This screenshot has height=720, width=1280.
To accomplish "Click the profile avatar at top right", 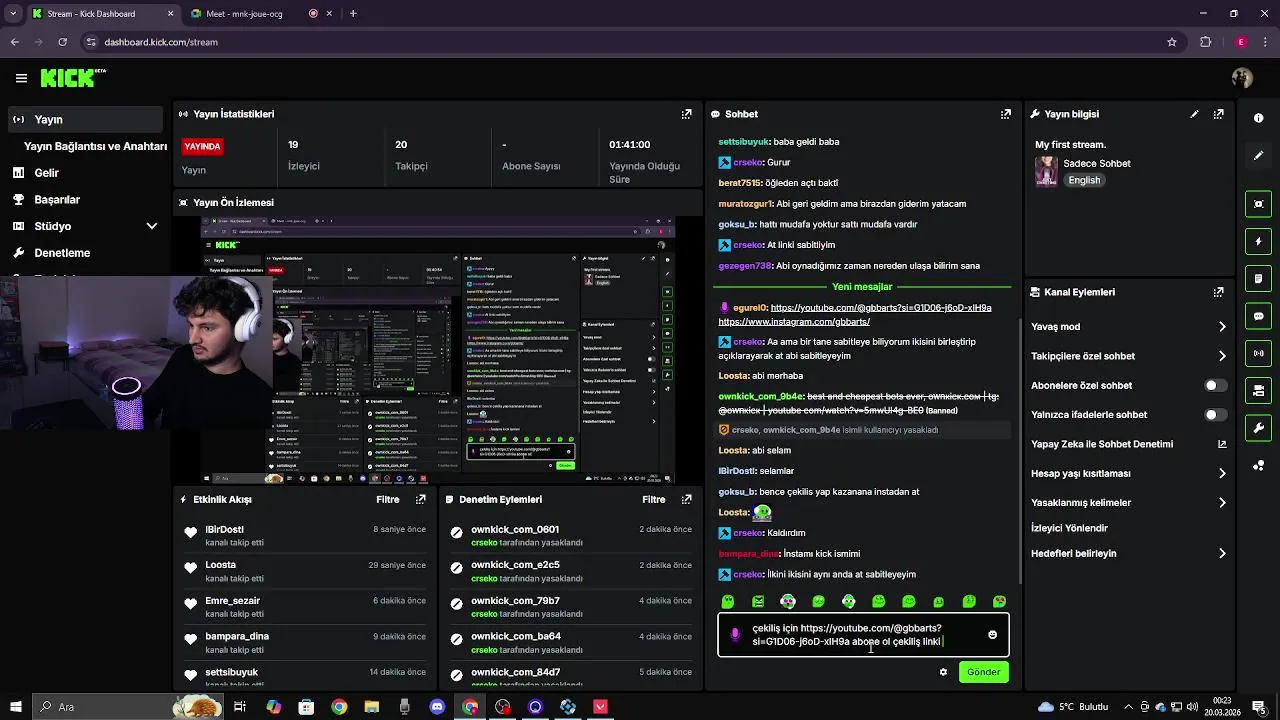I will click(1242, 78).
